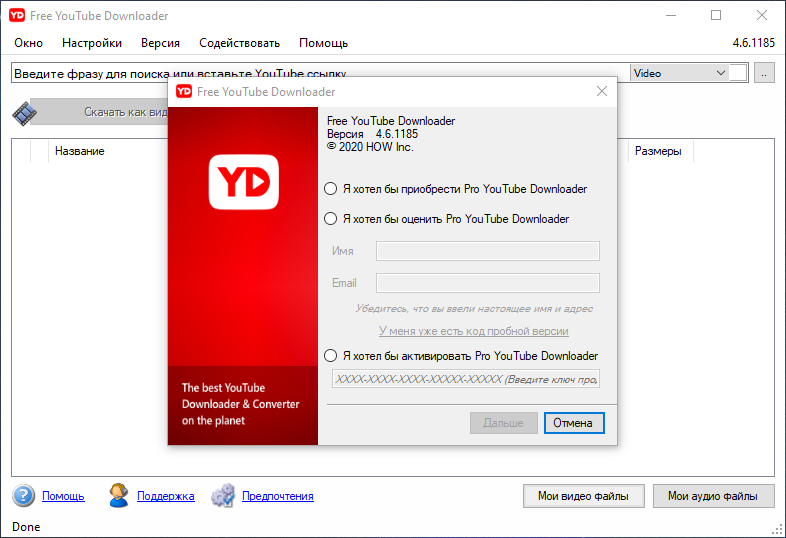Open the Версия menu

point(160,43)
